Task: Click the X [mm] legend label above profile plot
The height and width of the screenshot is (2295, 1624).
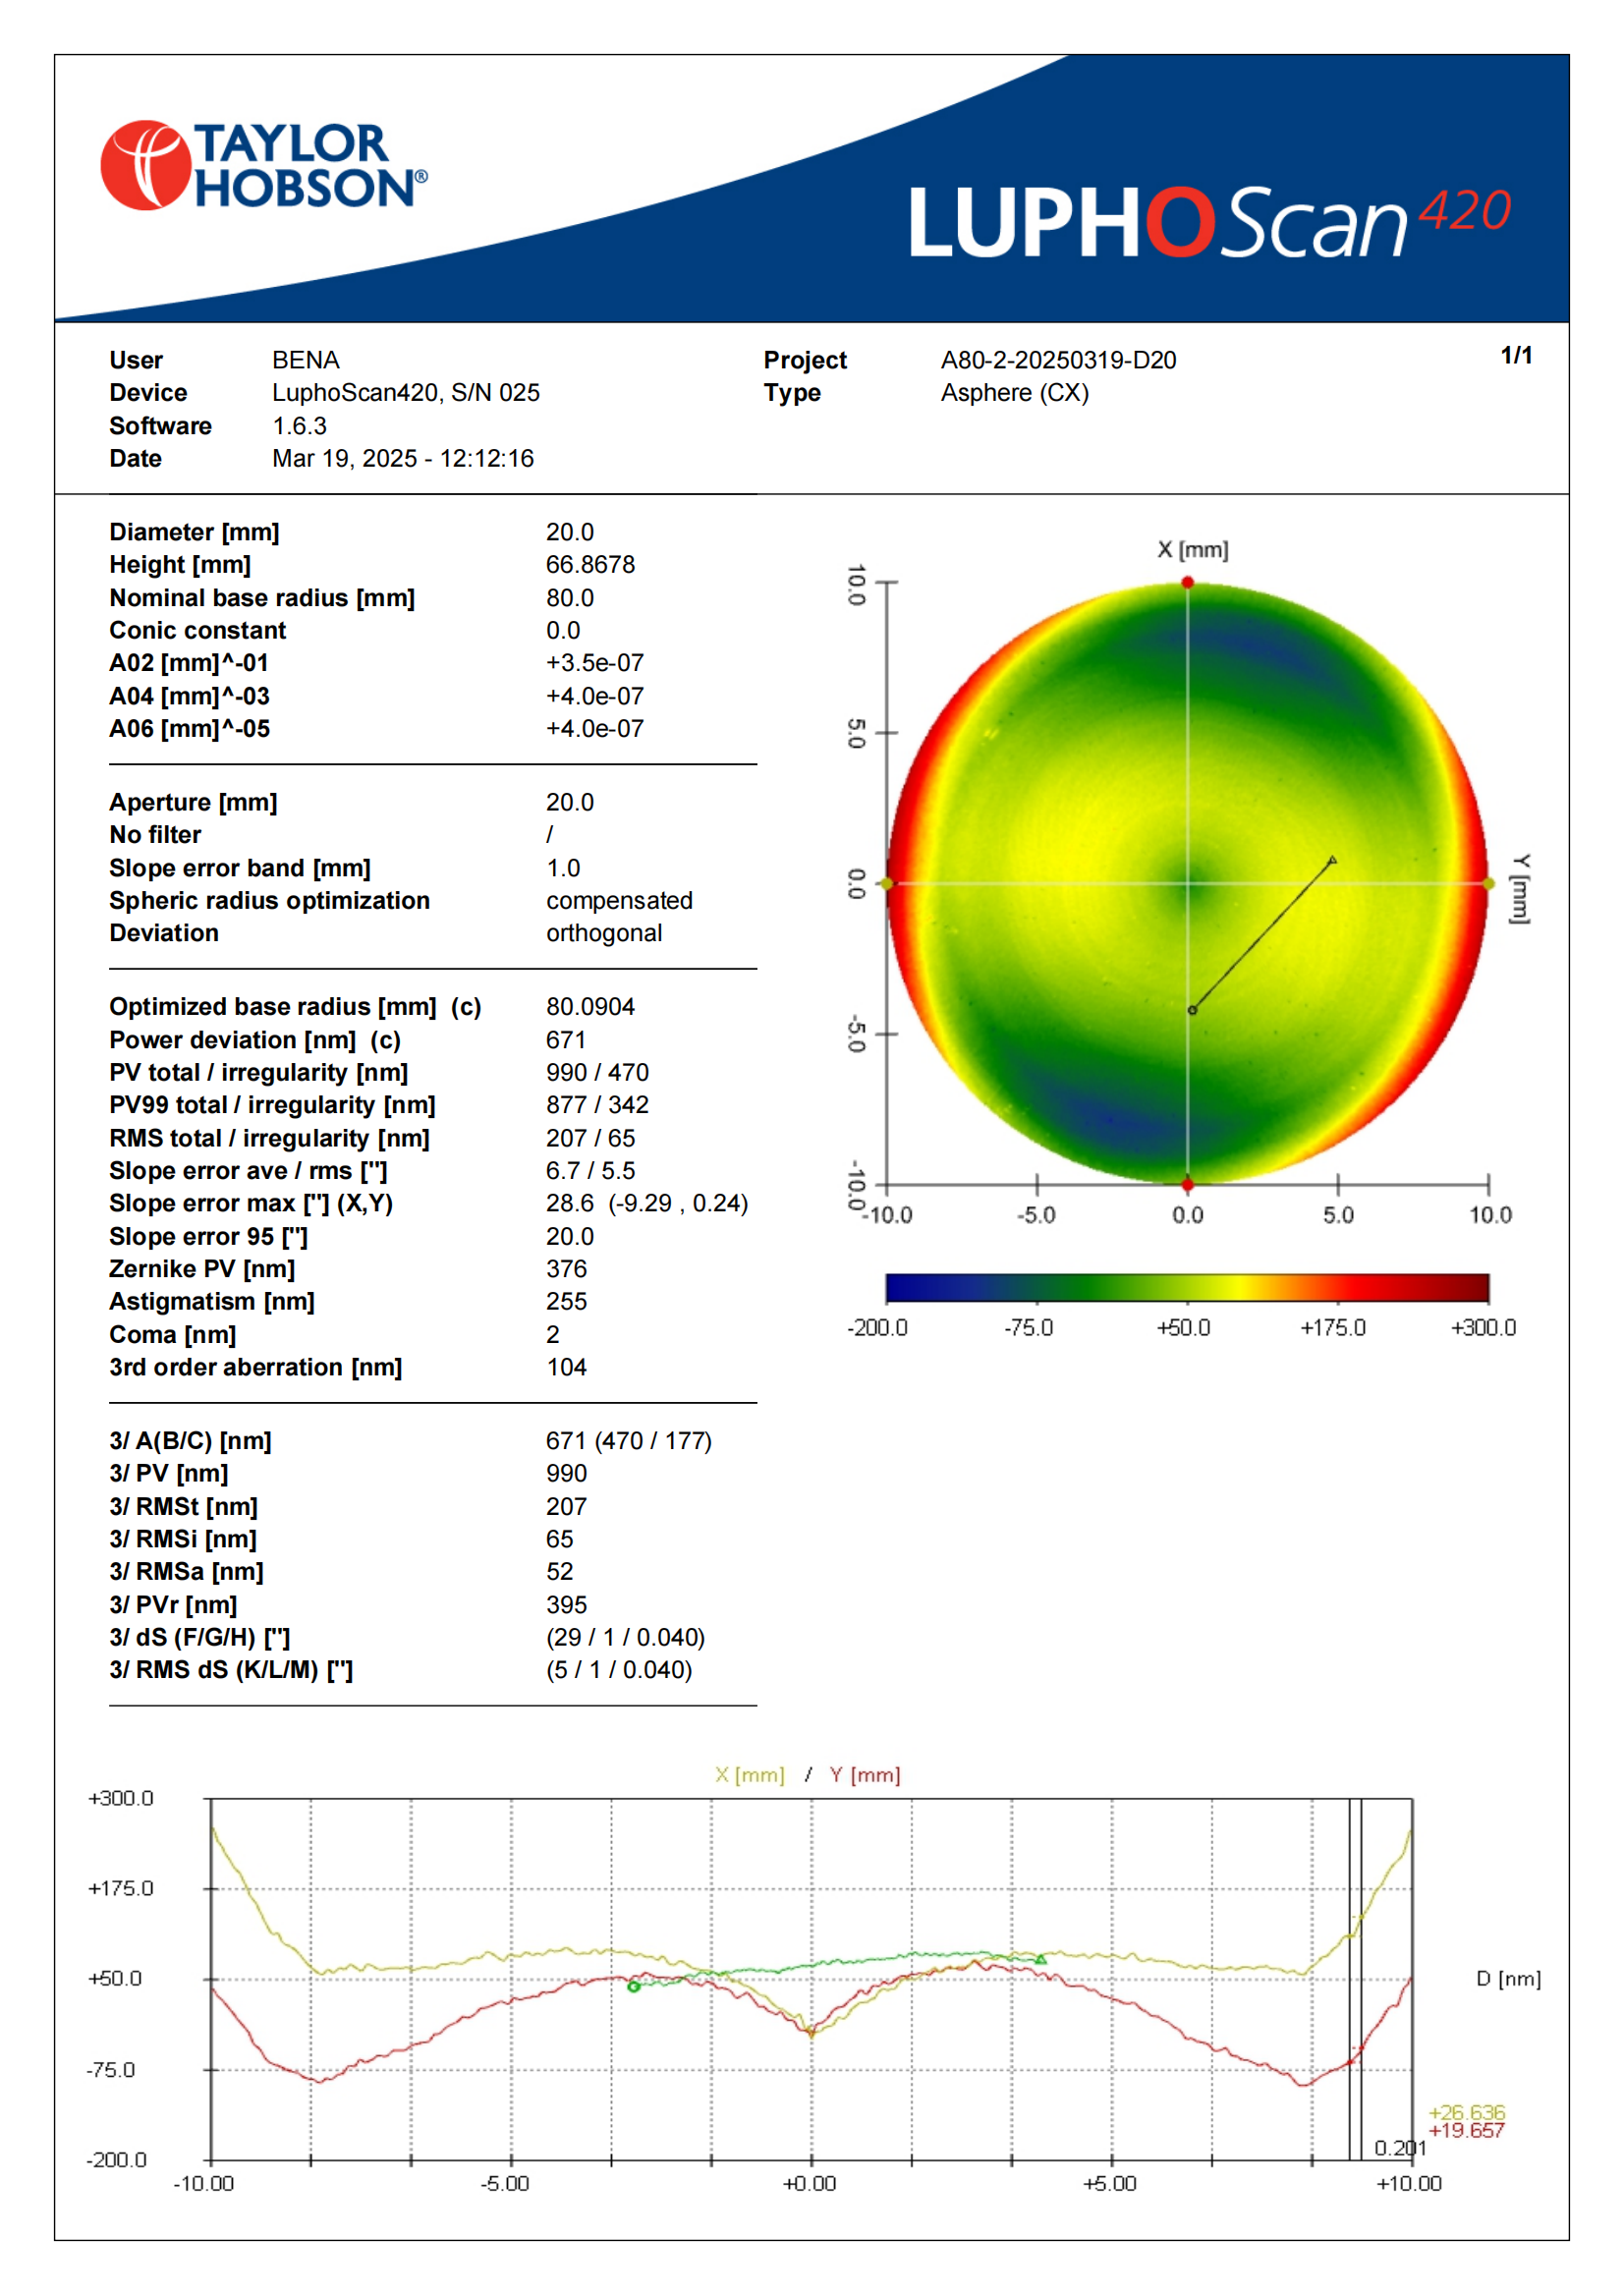Action: tap(750, 1775)
